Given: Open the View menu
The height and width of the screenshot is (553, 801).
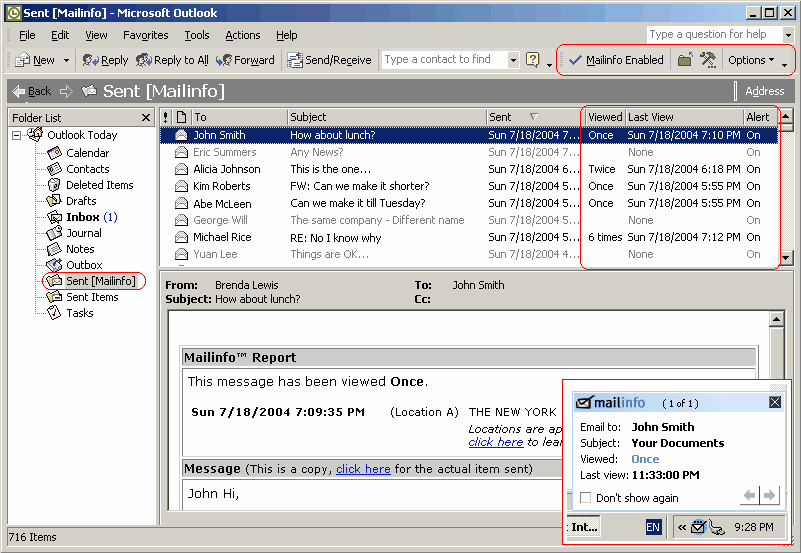Looking at the screenshot, I should point(96,35).
